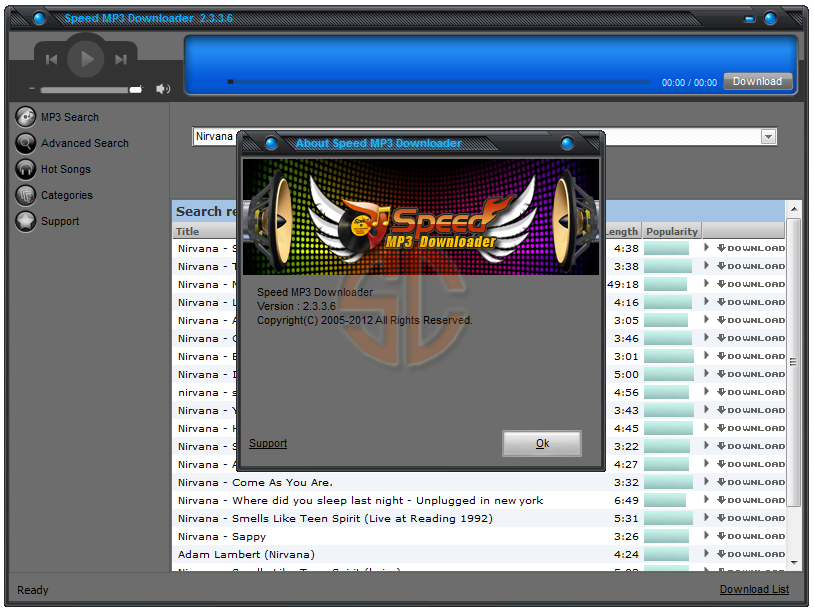Download Nirvana - Sappy
Screen dimensions: 814x613
click(751, 536)
